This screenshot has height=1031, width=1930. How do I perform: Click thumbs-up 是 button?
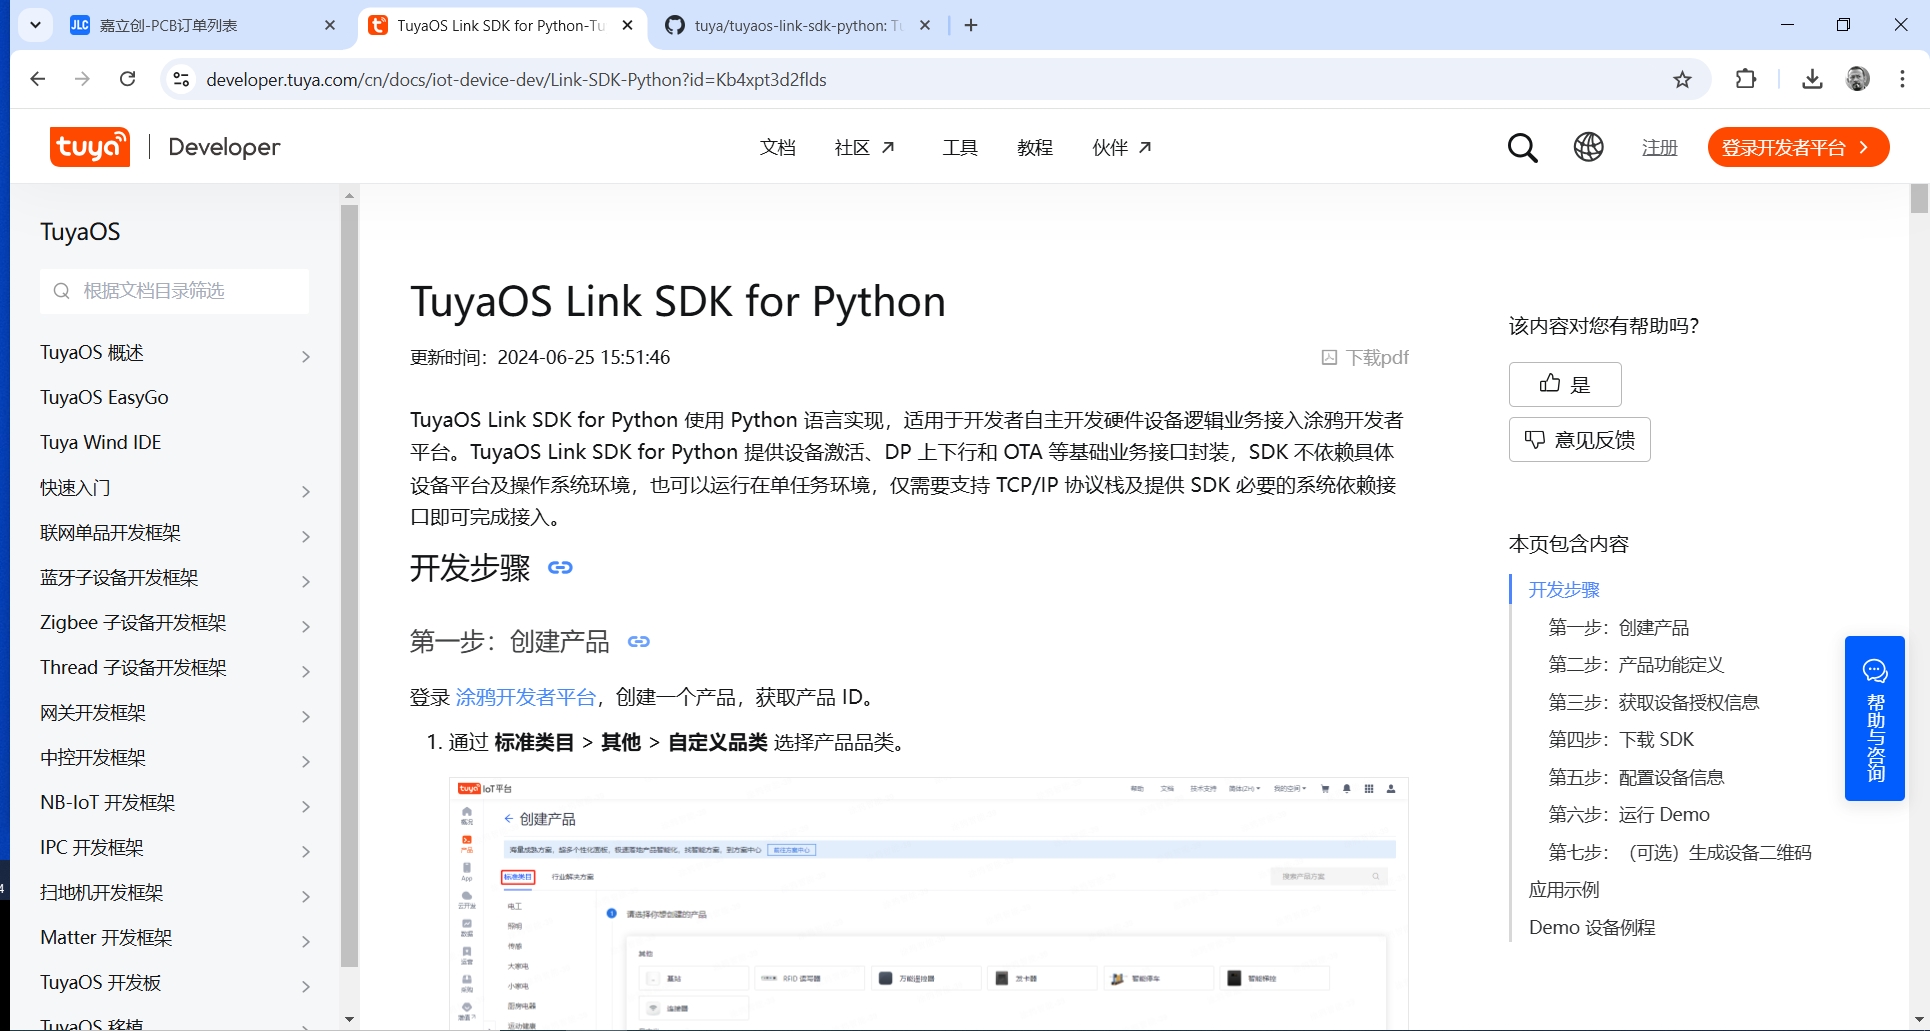1565,384
